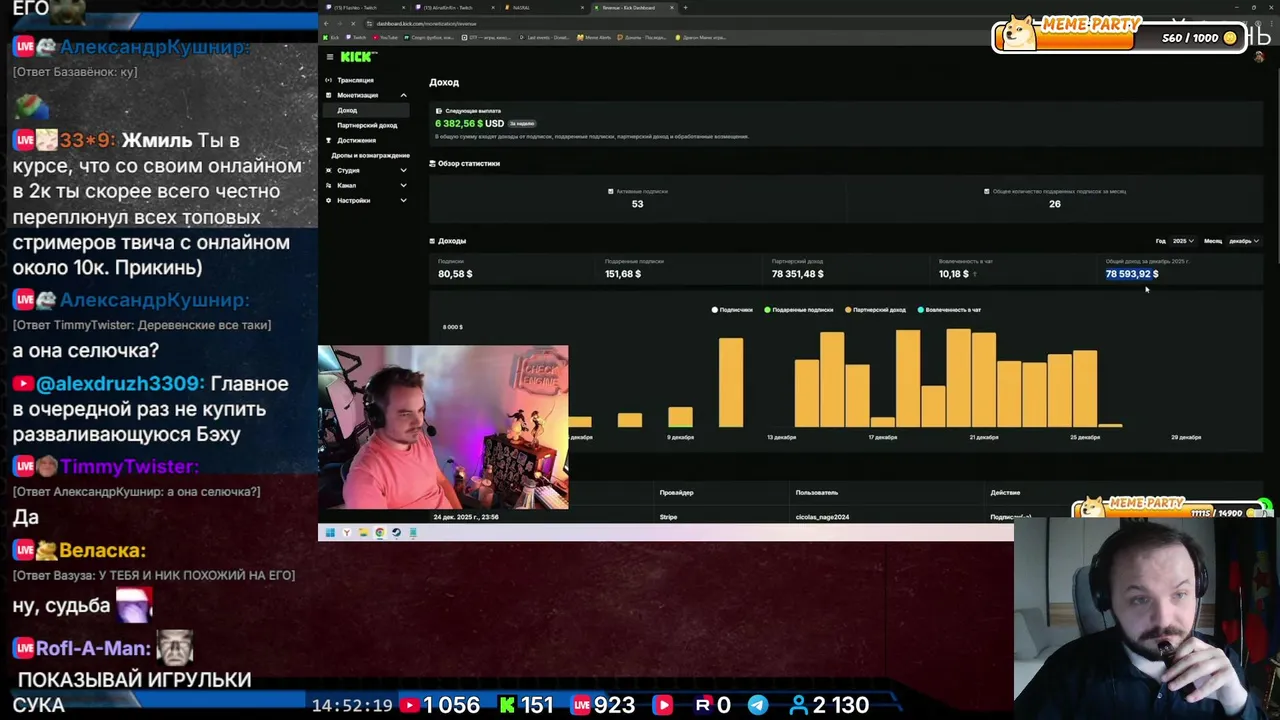1280x720 pixels.
Task: Open the Windows Start button
Action: tap(329, 533)
